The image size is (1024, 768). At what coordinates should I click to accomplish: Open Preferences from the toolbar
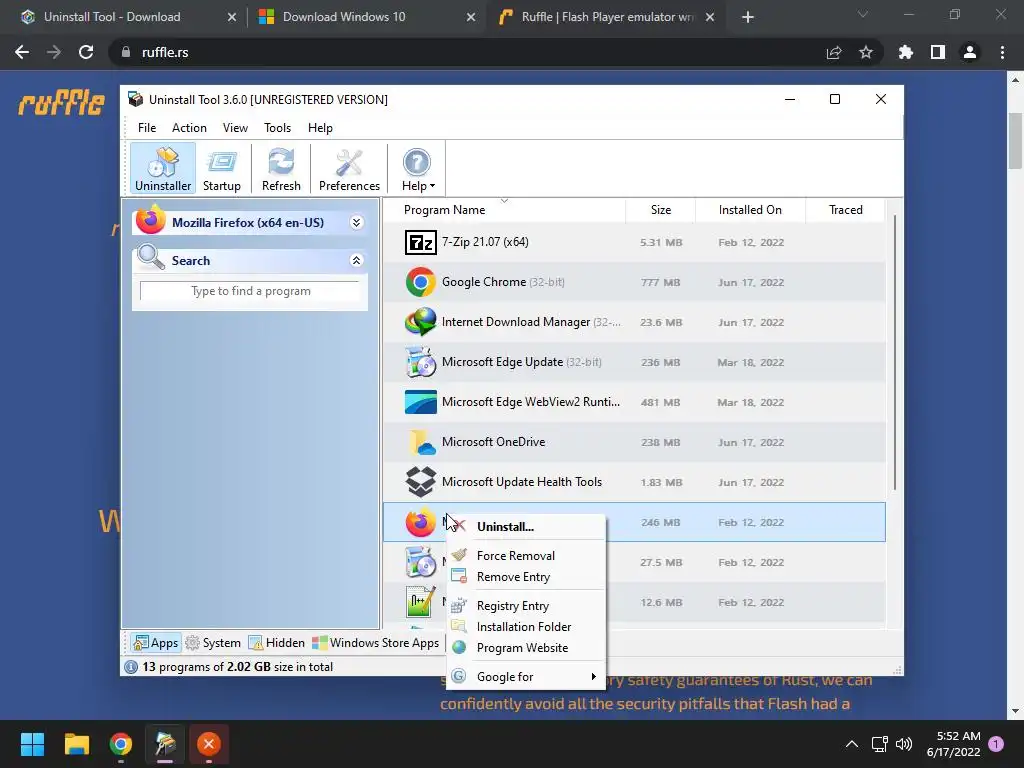coord(349,168)
